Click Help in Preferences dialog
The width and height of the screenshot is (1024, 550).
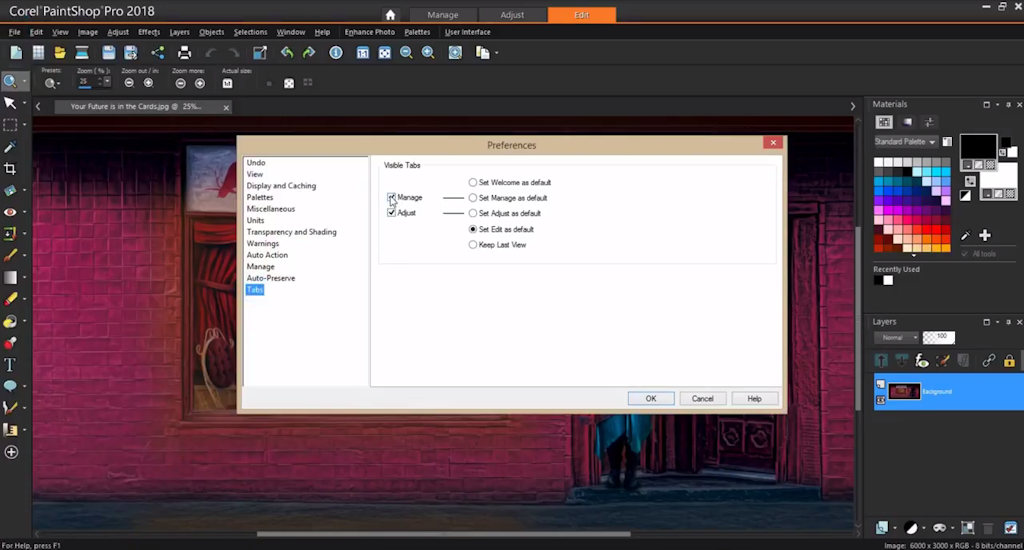pyautogui.click(x=754, y=398)
